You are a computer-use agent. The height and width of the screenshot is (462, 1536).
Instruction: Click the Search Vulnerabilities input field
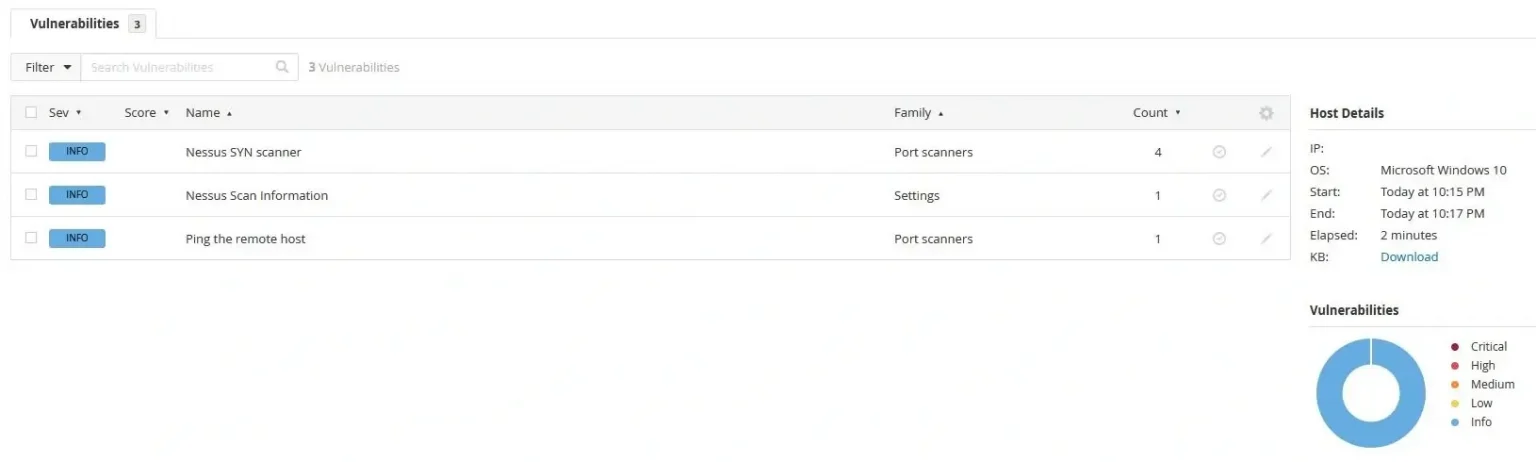coord(178,68)
